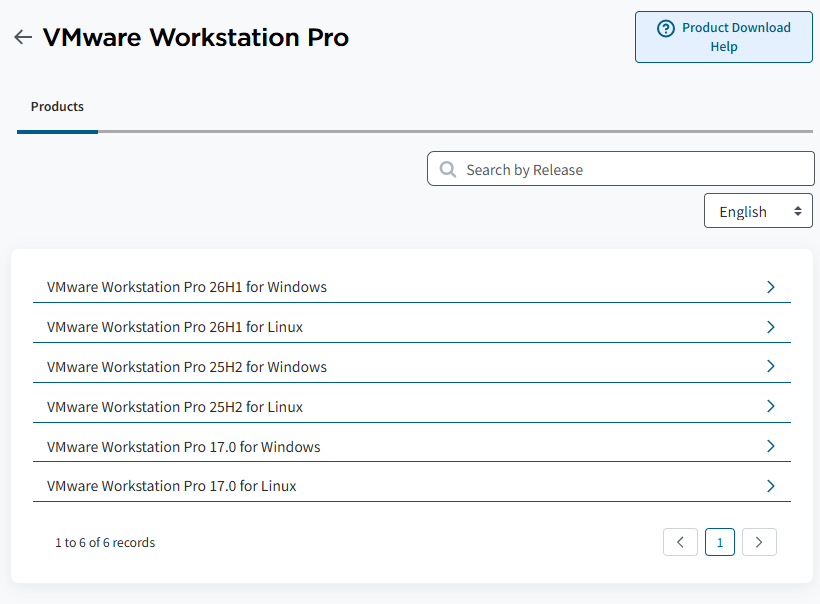Expand chevron for 26H1 for Linux row

pyautogui.click(x=770, y=327)
